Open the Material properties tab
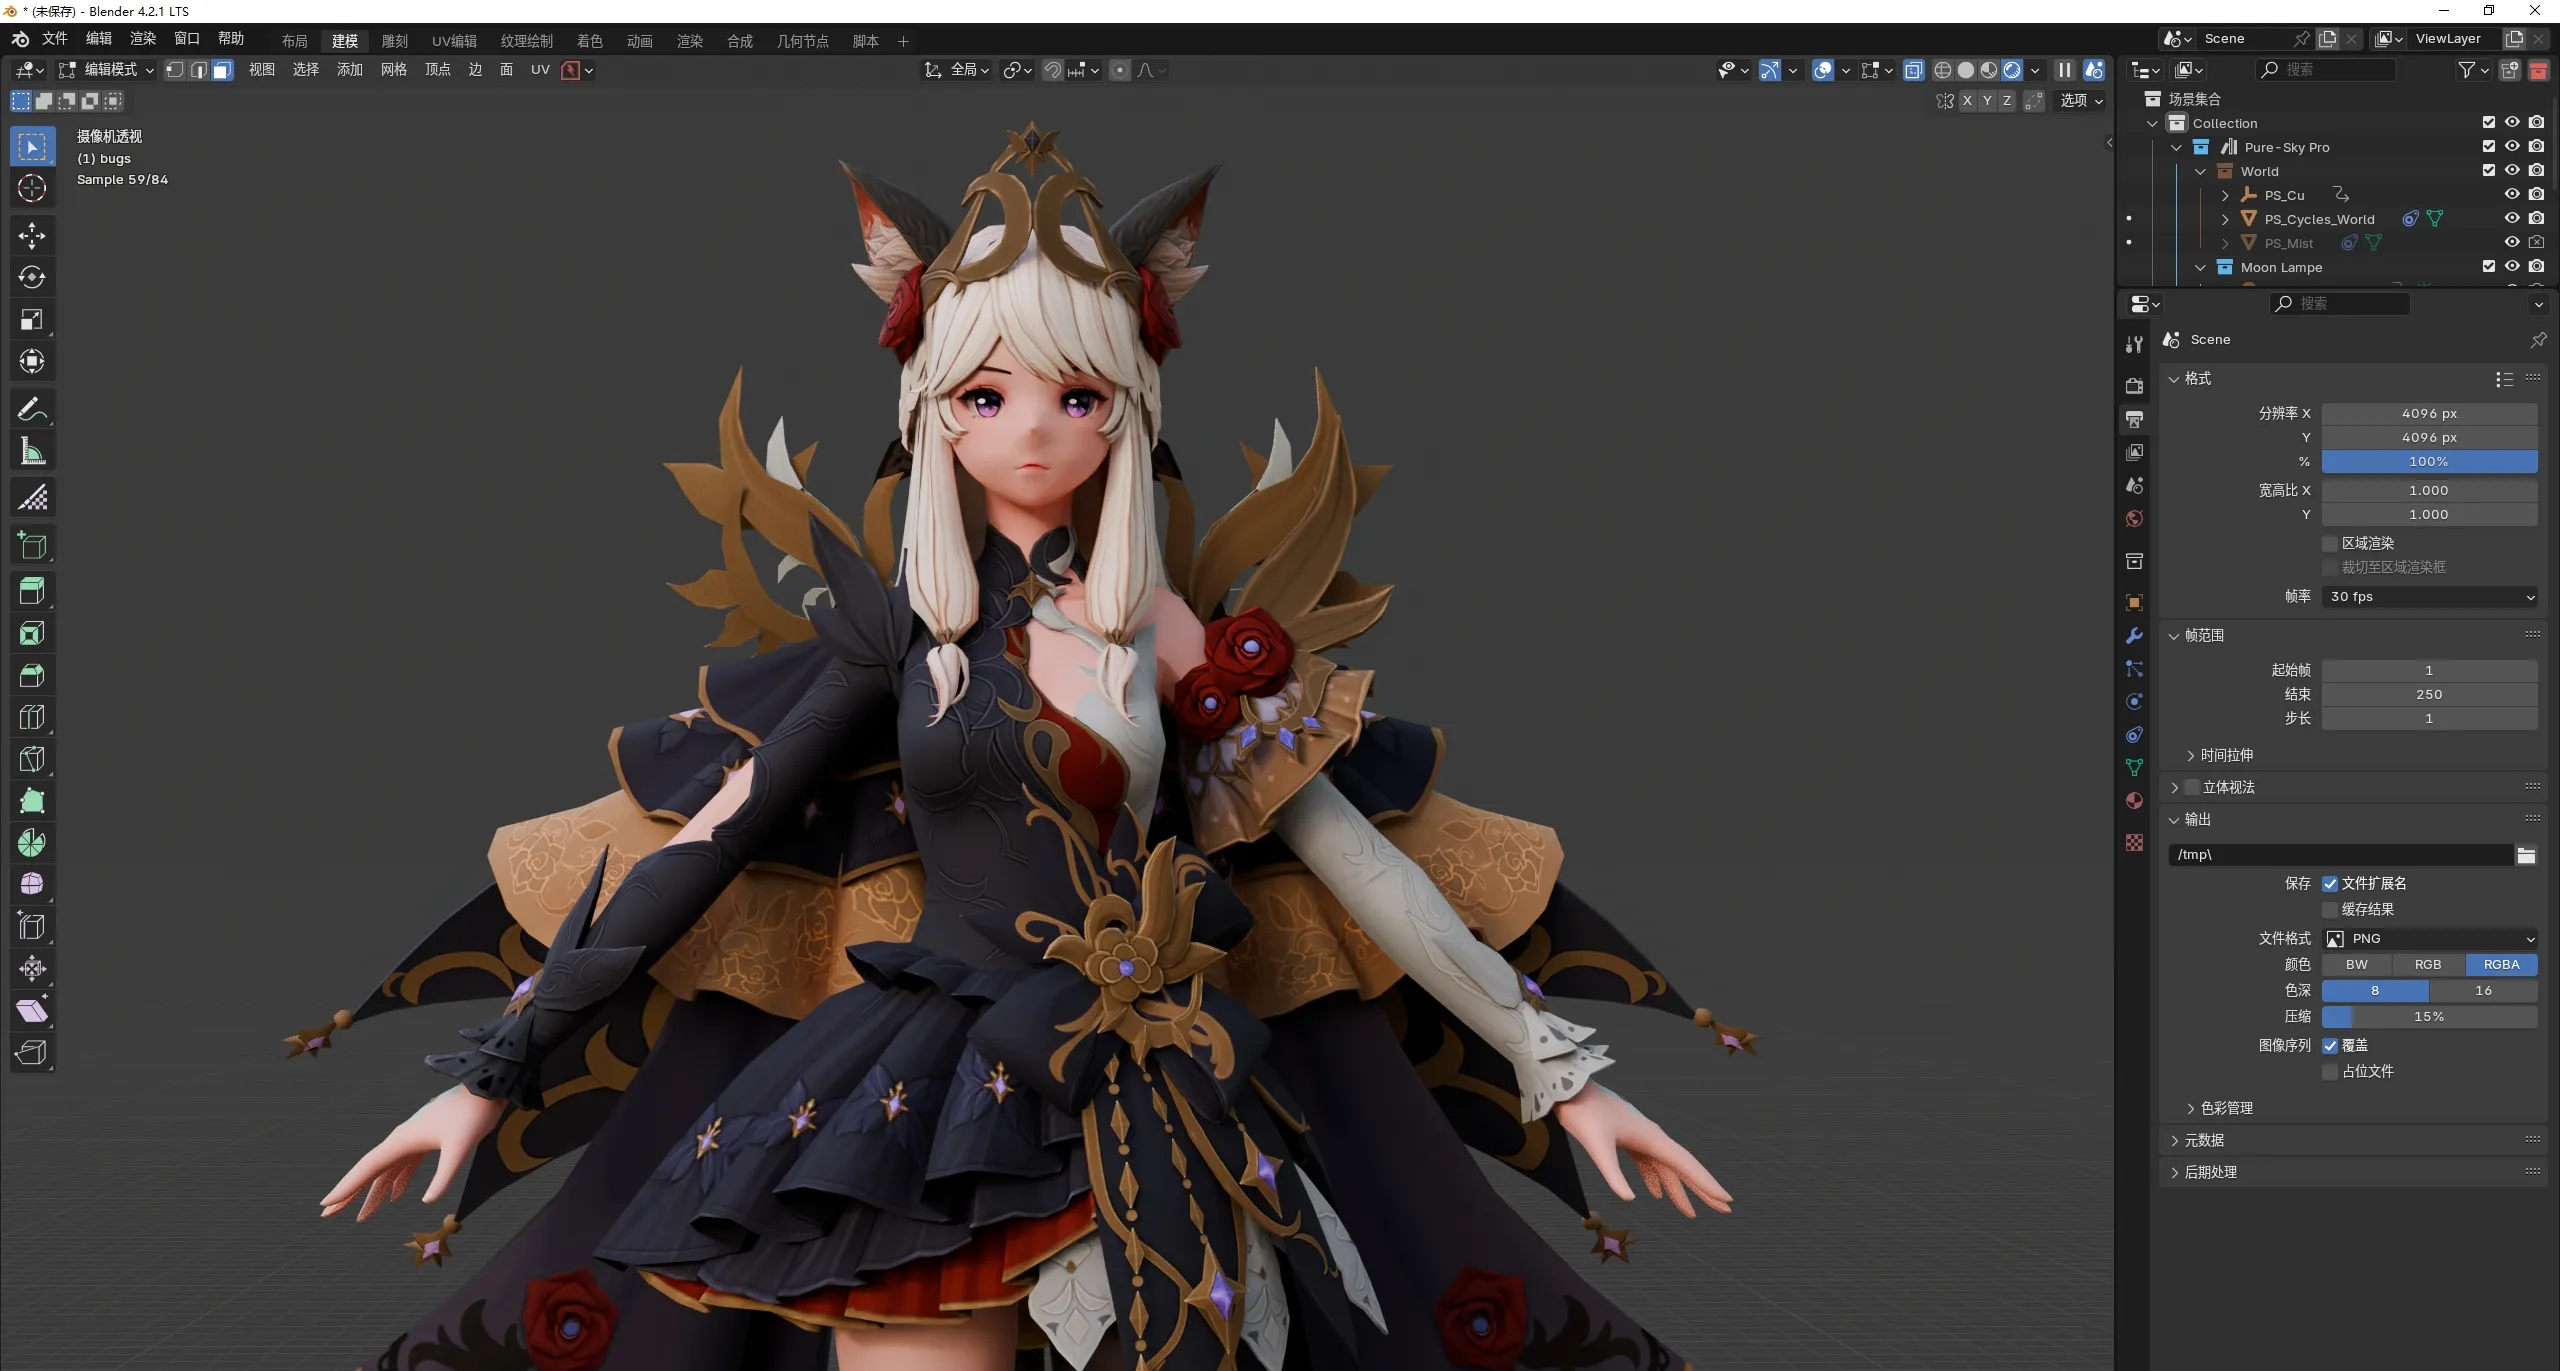The width and height of the screenshot is (2560, 1371). click(x=2134, y=801)
